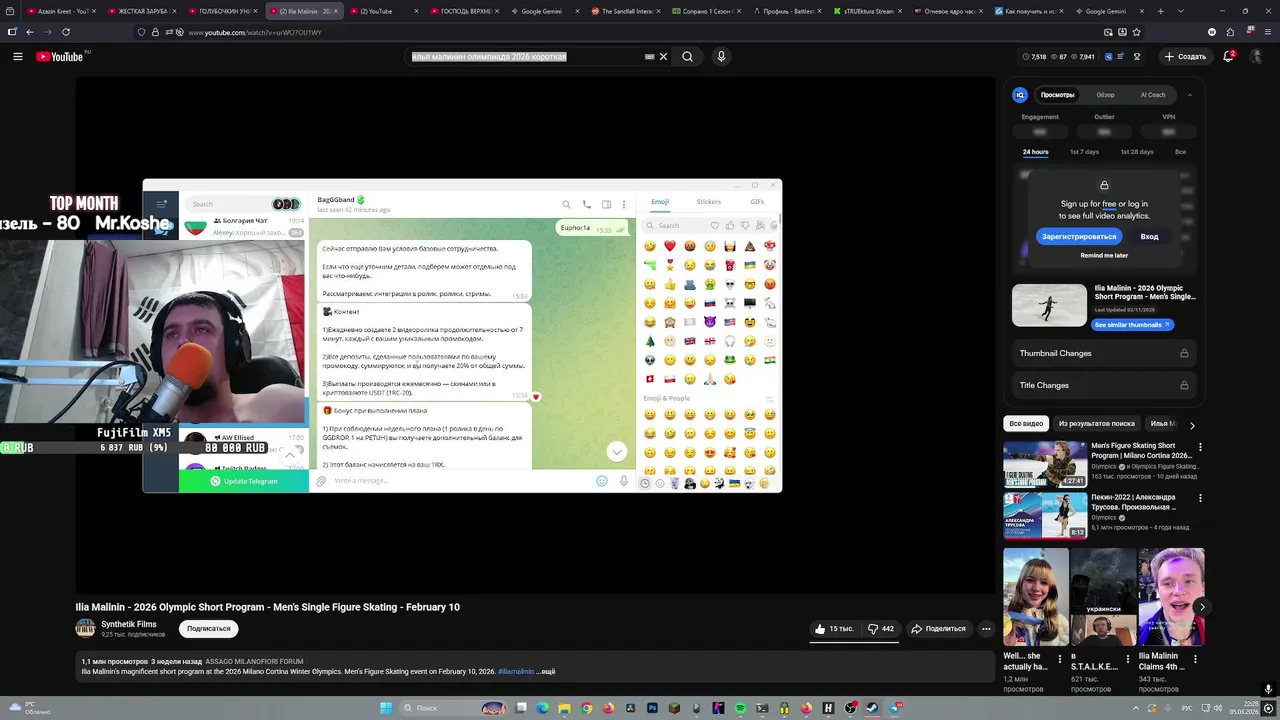
Task: Switch to The Sandfall Interactive tab
Action: [626, 11]
